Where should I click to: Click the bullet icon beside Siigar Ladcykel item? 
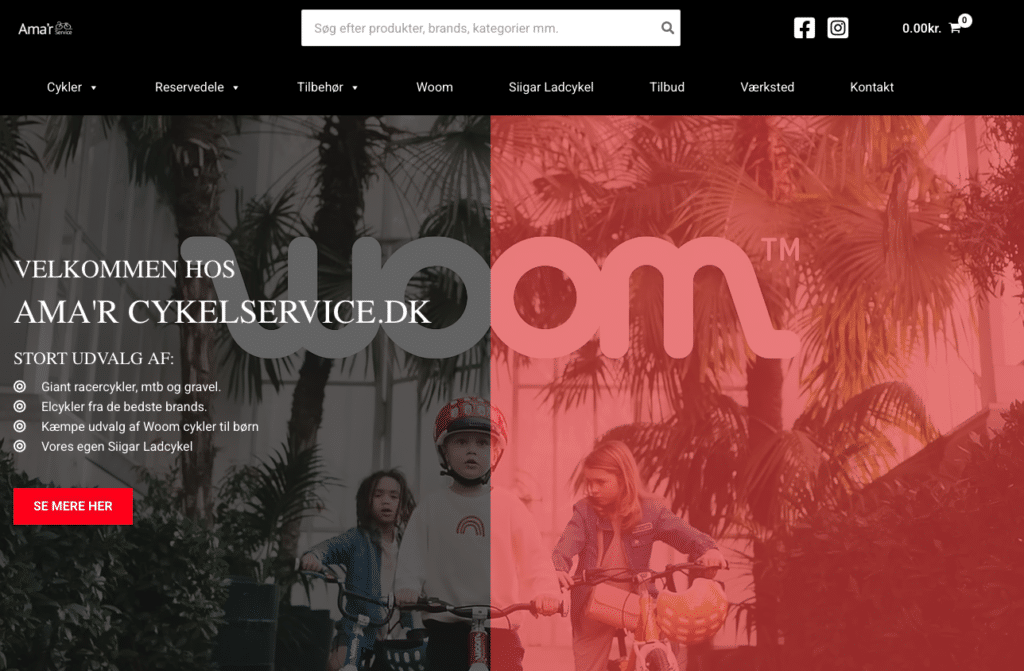click(20, 446)
